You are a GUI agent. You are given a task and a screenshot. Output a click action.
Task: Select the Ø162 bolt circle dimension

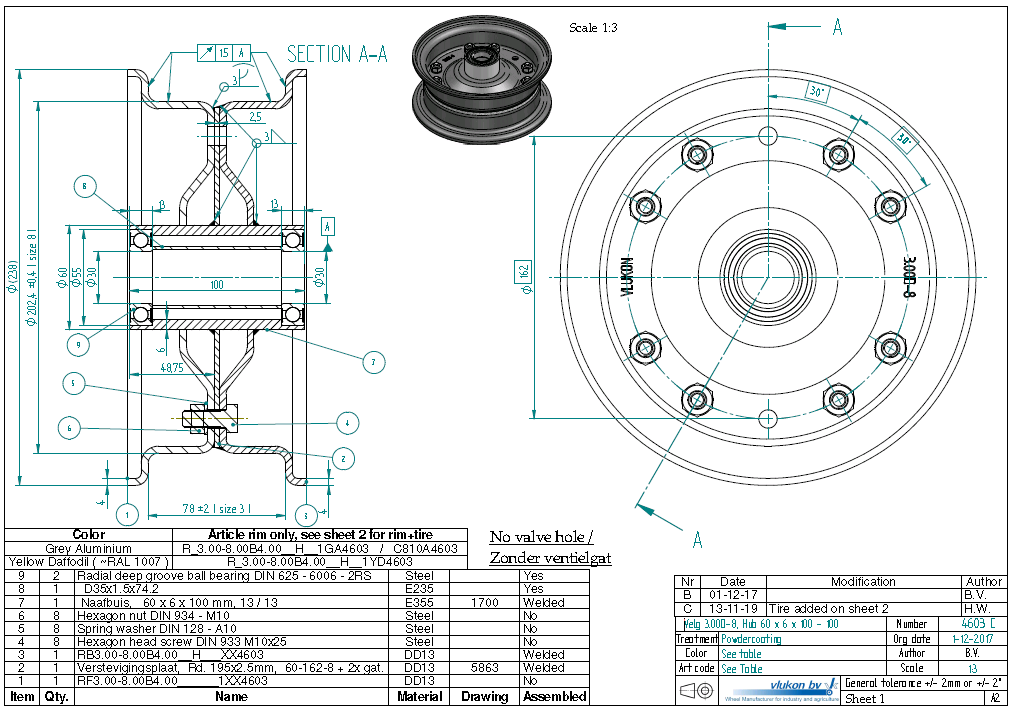click(525, 271)
